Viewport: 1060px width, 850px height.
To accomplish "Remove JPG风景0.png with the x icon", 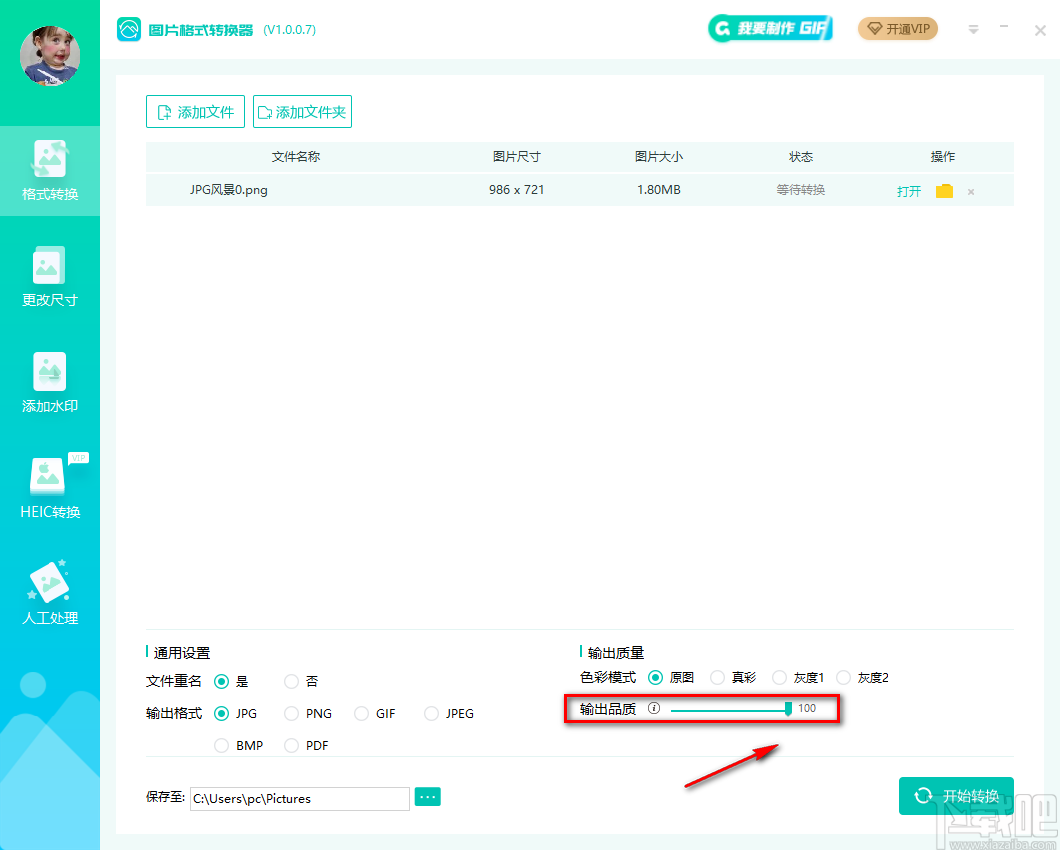I will tap(970, 190).
